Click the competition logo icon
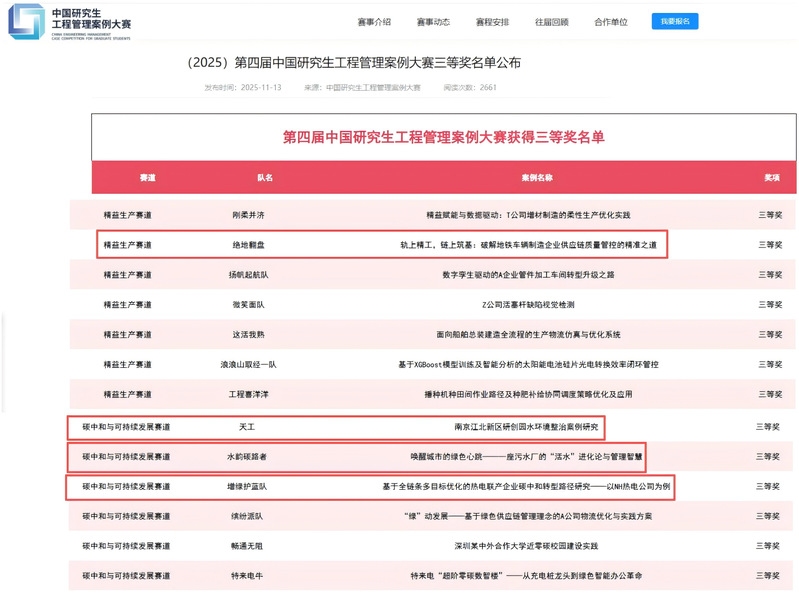 click(26, 21)
